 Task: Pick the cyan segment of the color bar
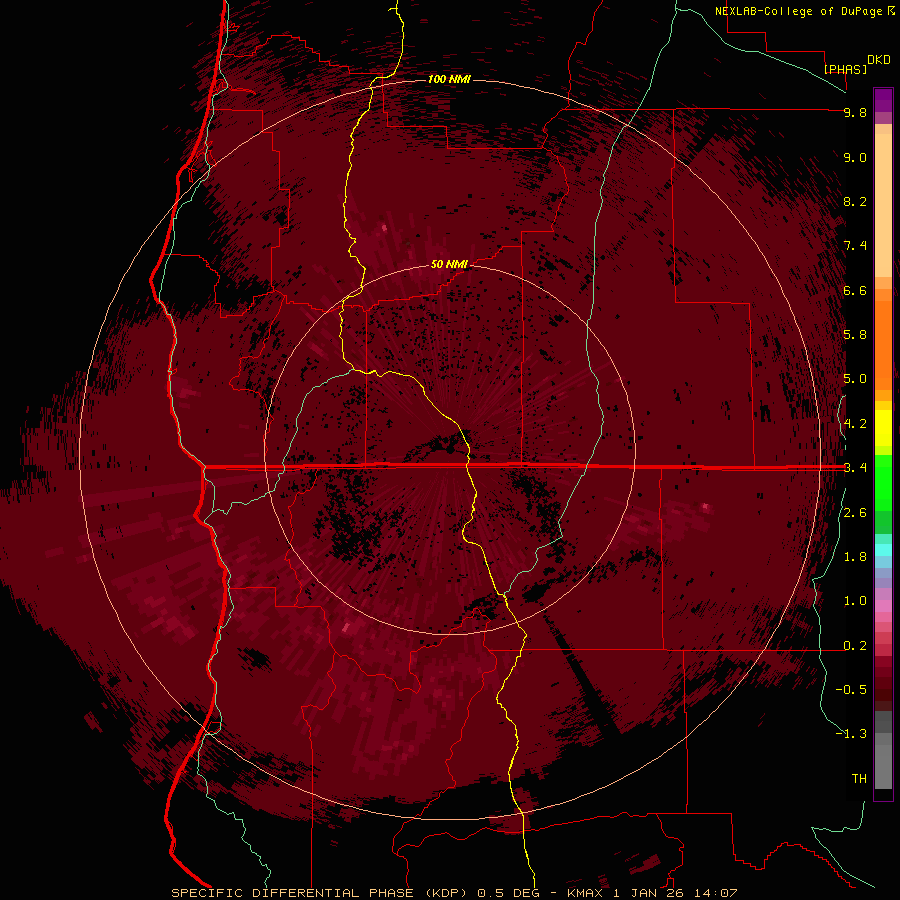[883, 550]
